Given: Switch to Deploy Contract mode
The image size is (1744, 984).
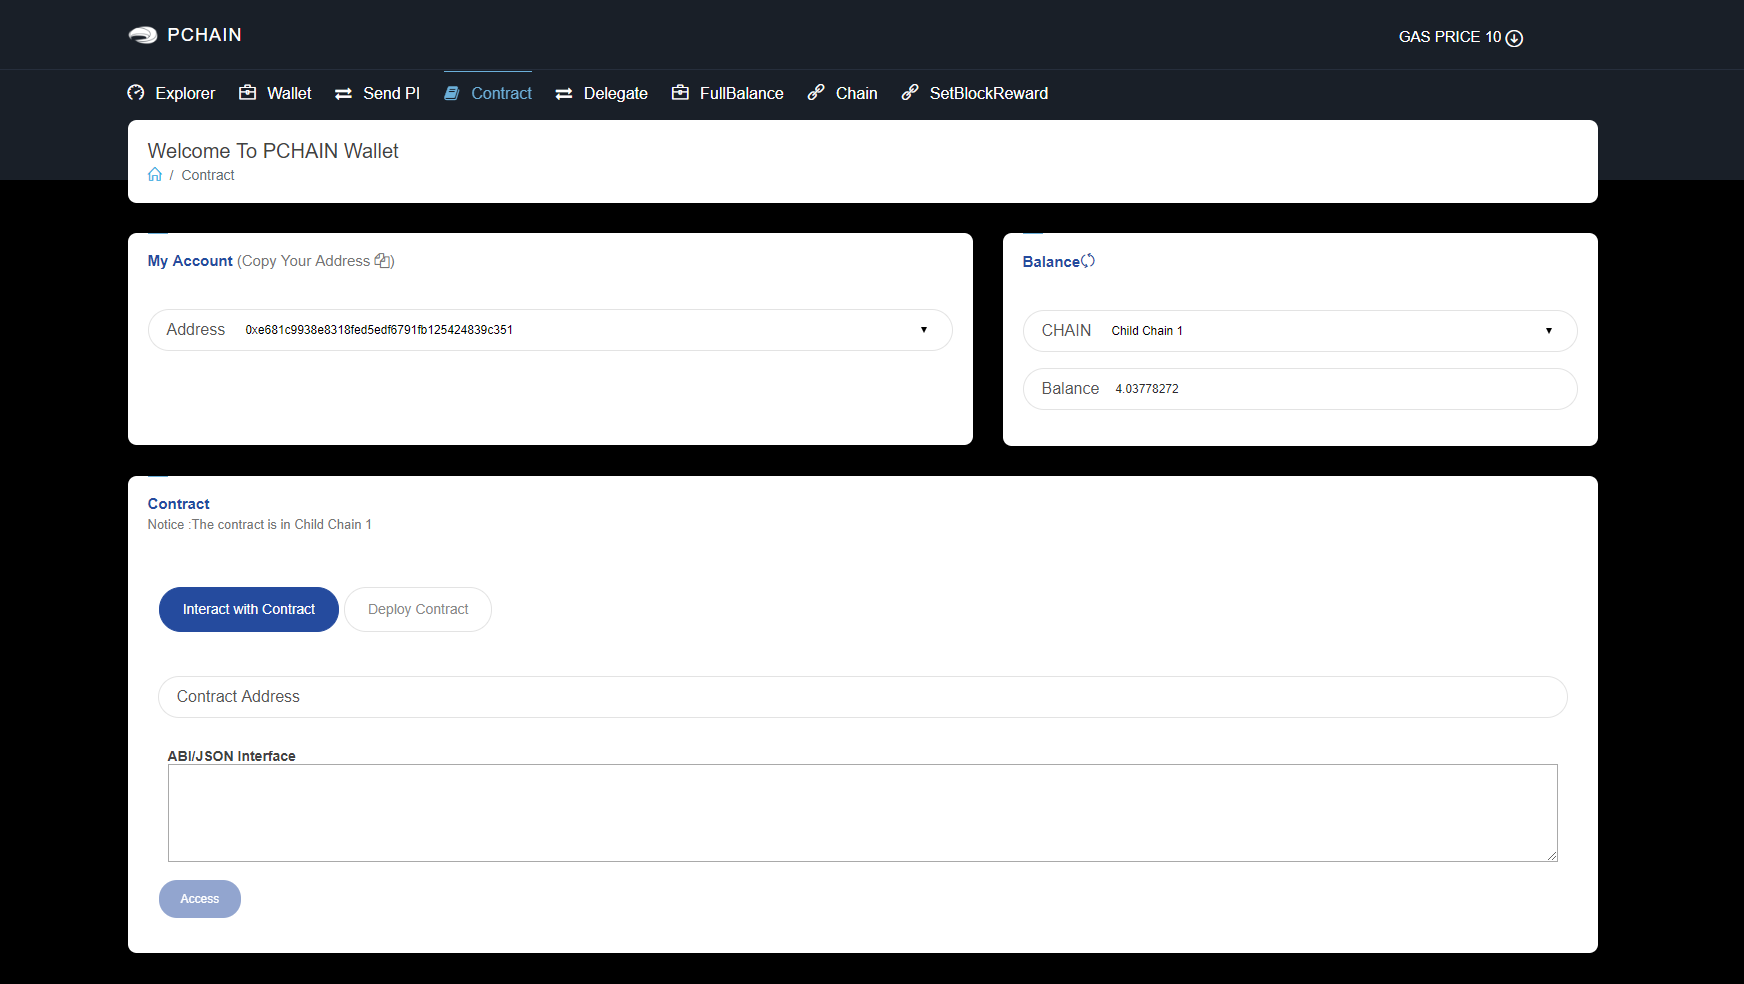Looking at the screenshot, I should tap(418, 609).
